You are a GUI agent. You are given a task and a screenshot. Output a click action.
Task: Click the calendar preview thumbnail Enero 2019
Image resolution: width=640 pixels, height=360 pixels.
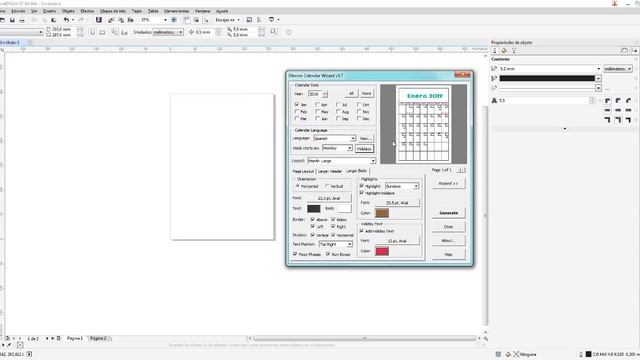[x=424, y=124]
